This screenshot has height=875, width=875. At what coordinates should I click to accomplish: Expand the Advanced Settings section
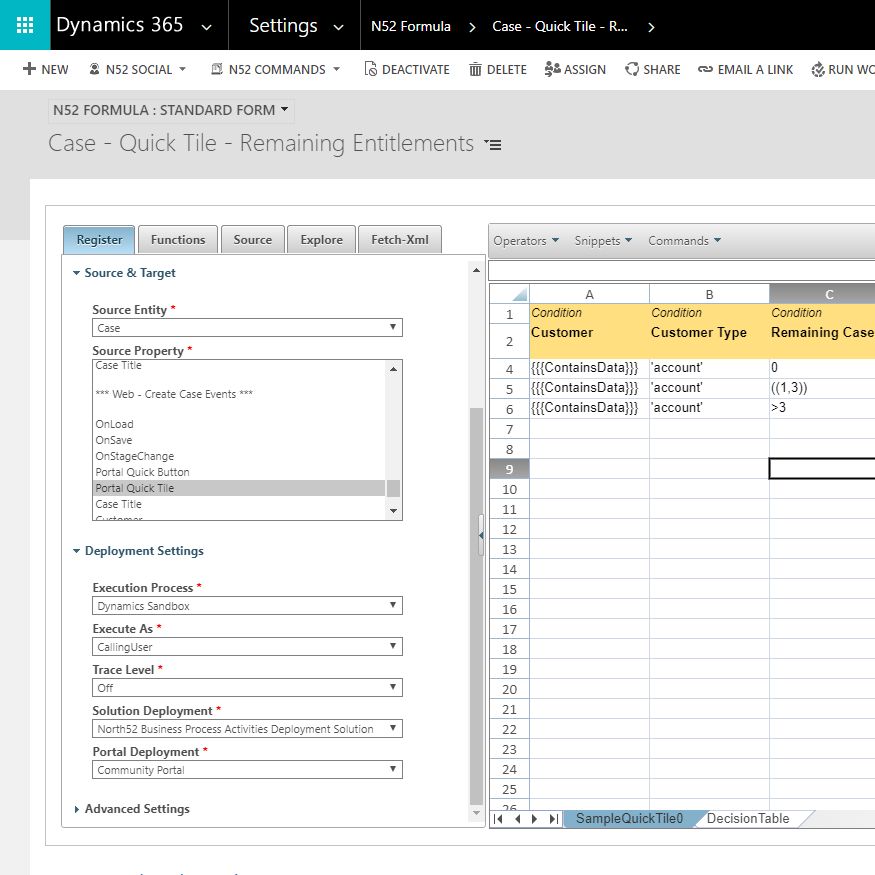coord(132,809)
